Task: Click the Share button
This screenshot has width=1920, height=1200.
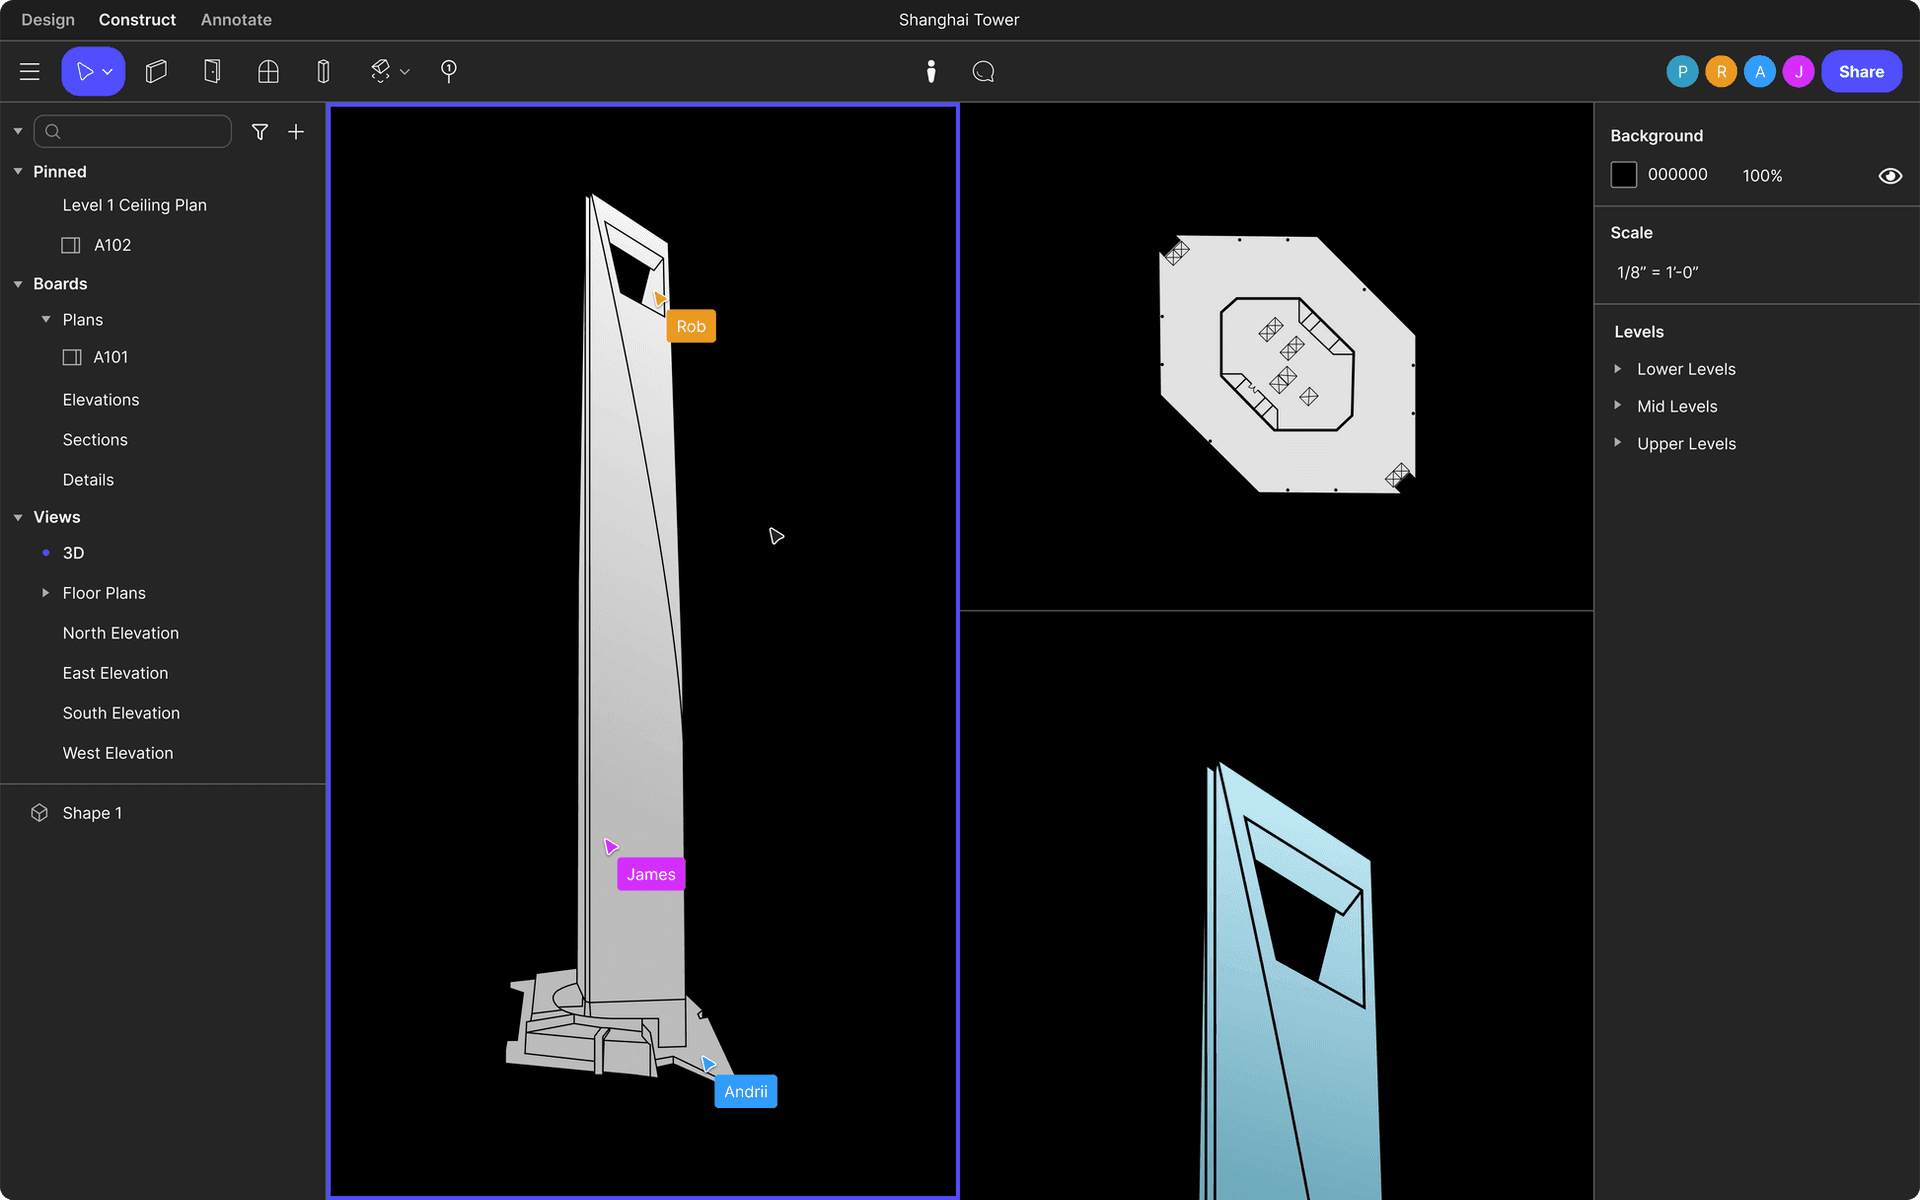Action: click(1860, 72)
